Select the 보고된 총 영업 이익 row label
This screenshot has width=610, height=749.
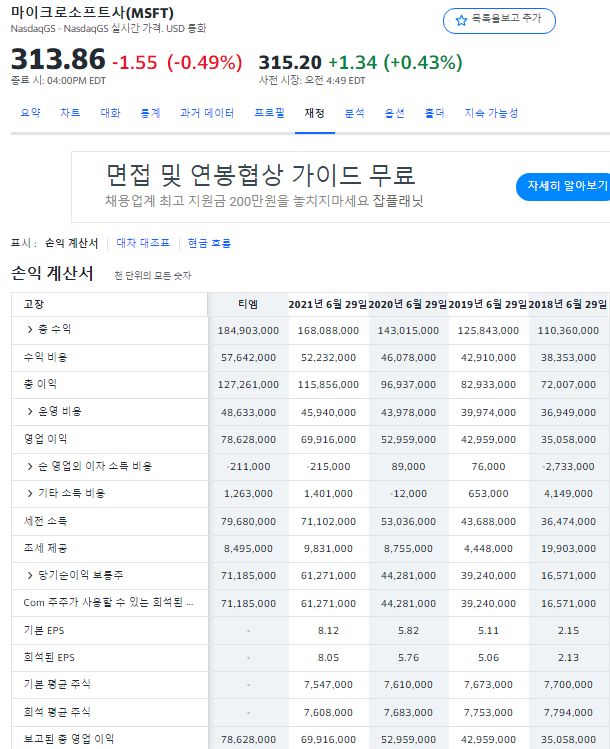[69, 739]
